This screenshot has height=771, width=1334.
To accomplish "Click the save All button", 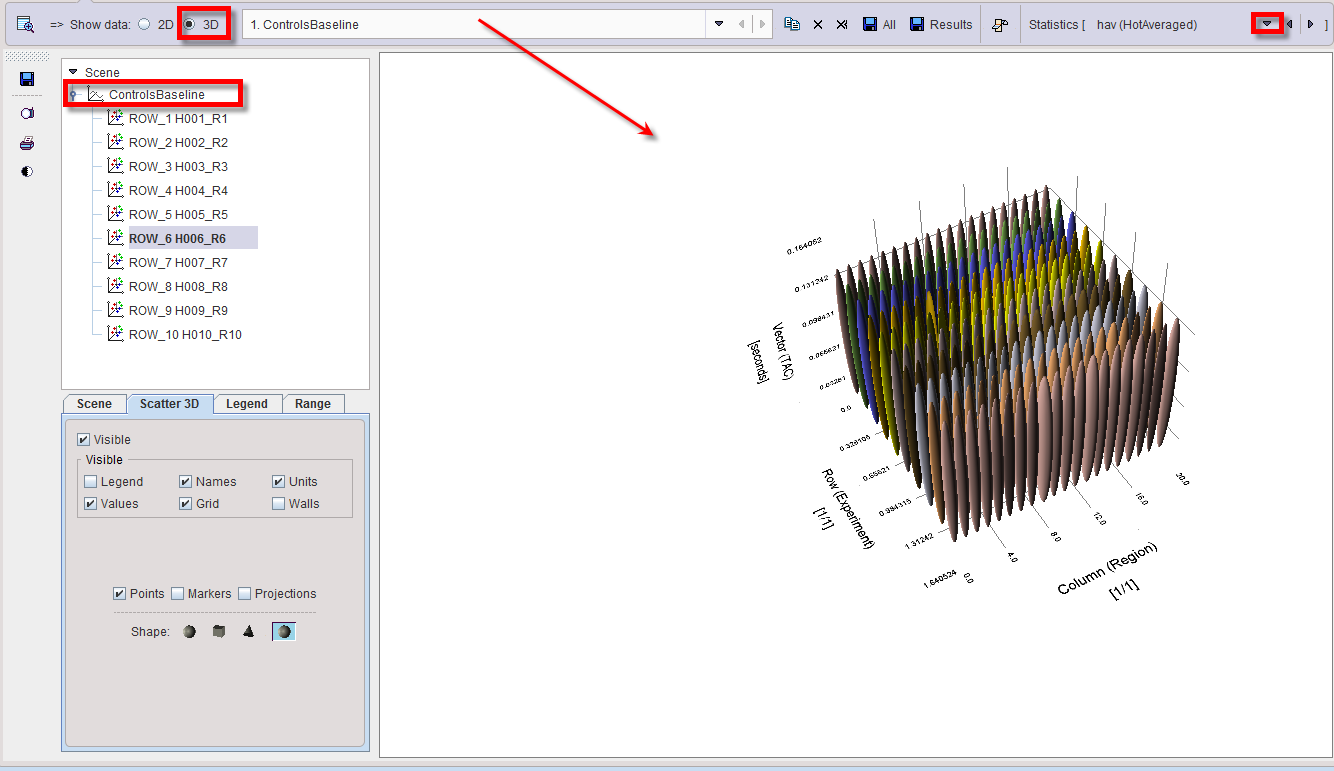I will (x=879, y=24).
